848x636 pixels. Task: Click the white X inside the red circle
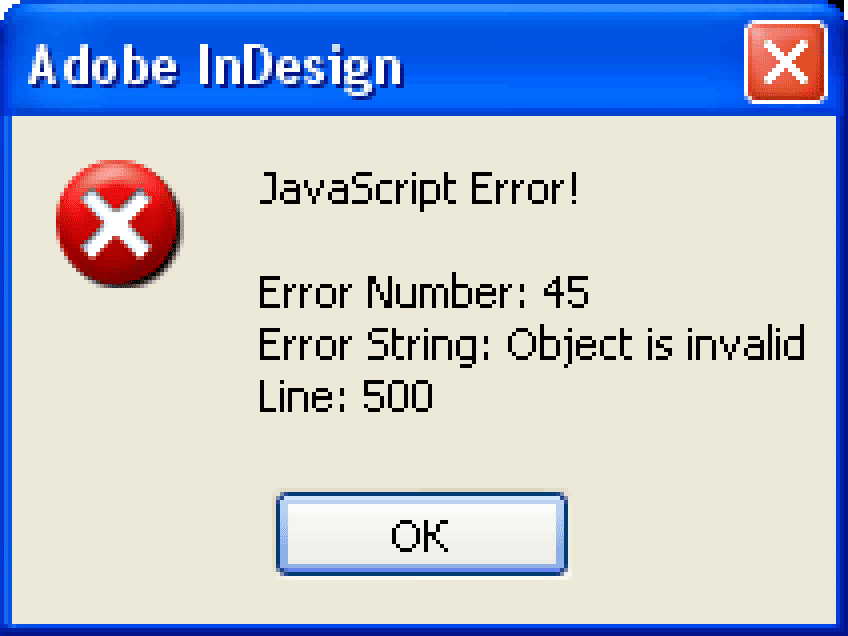(x=115, y=222)
